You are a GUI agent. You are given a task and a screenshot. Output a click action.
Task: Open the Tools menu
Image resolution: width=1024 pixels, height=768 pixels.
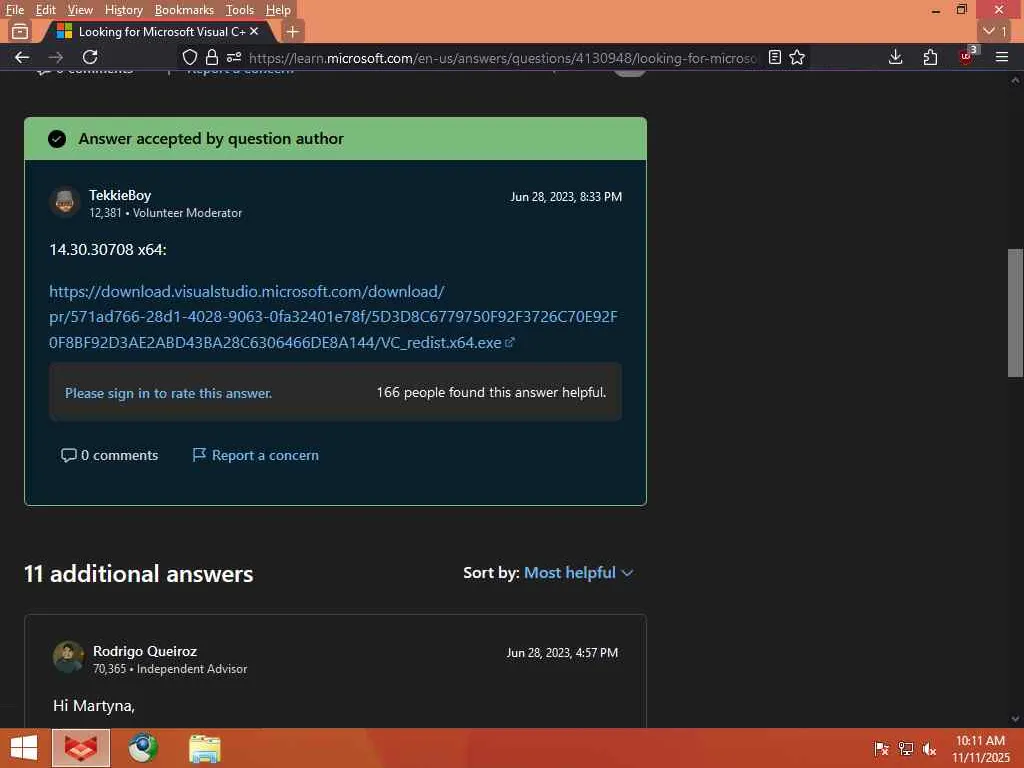click(240, 10)
